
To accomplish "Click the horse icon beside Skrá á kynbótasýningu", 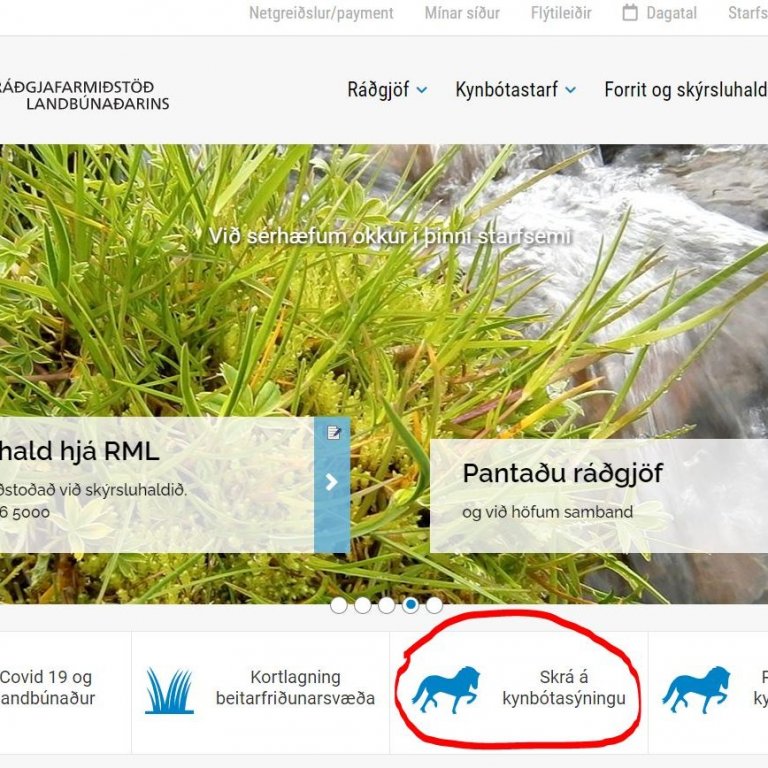I will point(446,690).
